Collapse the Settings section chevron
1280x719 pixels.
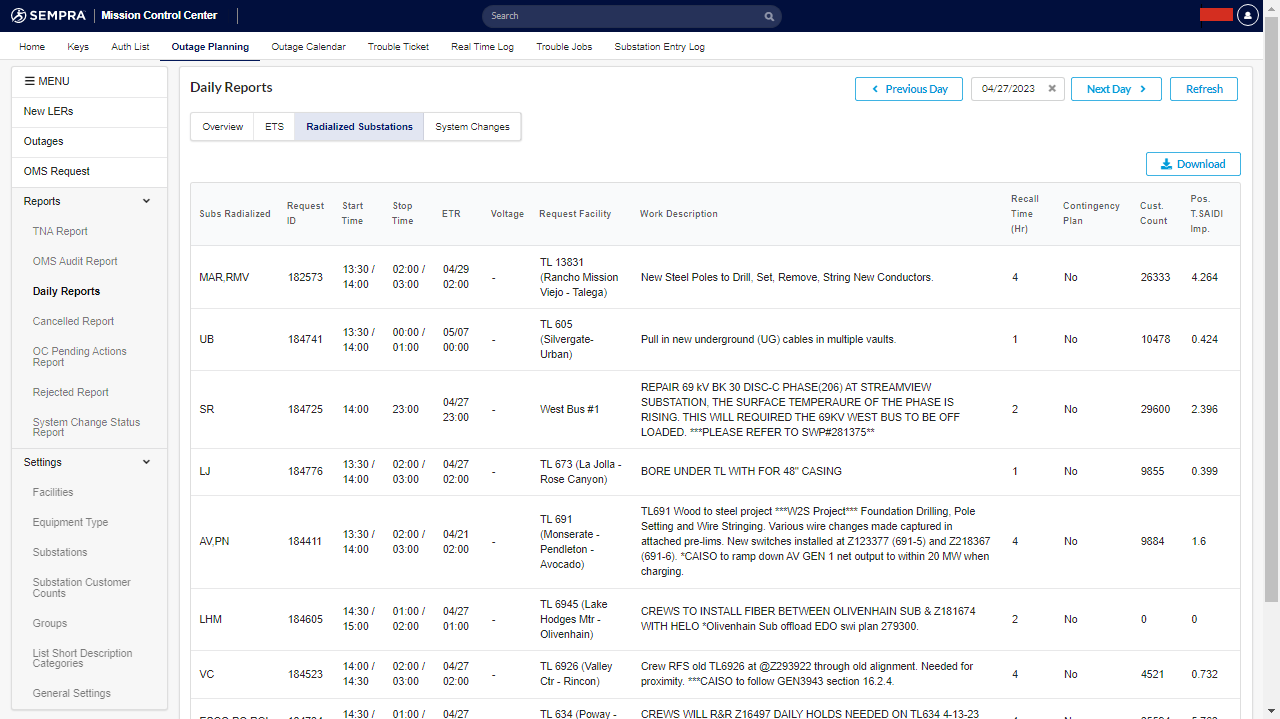click(x=146, y=462)
